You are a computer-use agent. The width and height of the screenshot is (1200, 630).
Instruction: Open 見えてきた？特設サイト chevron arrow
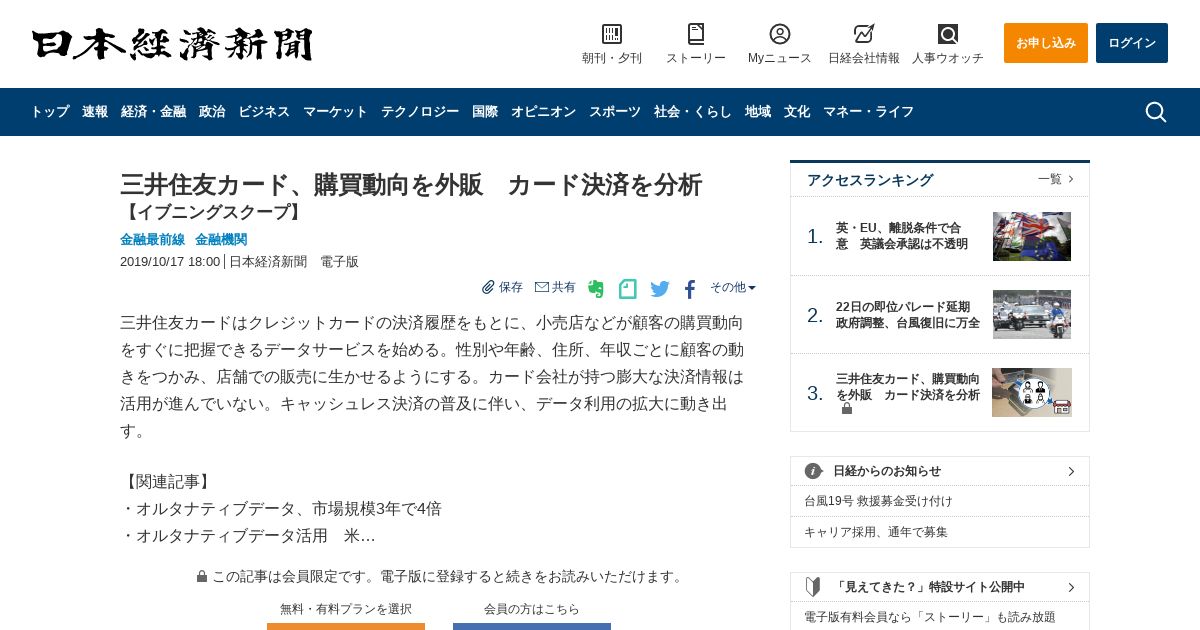[x=1071, y=587]
